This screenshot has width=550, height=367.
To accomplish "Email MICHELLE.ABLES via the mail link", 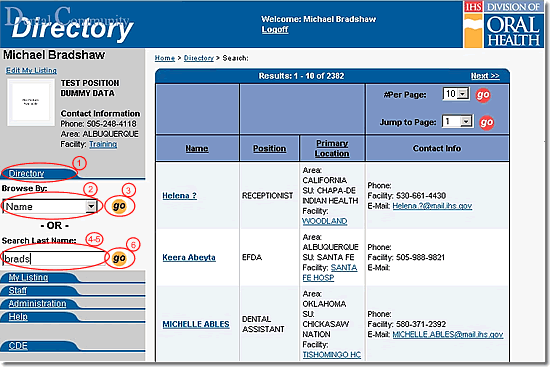I will pos(448,334).
